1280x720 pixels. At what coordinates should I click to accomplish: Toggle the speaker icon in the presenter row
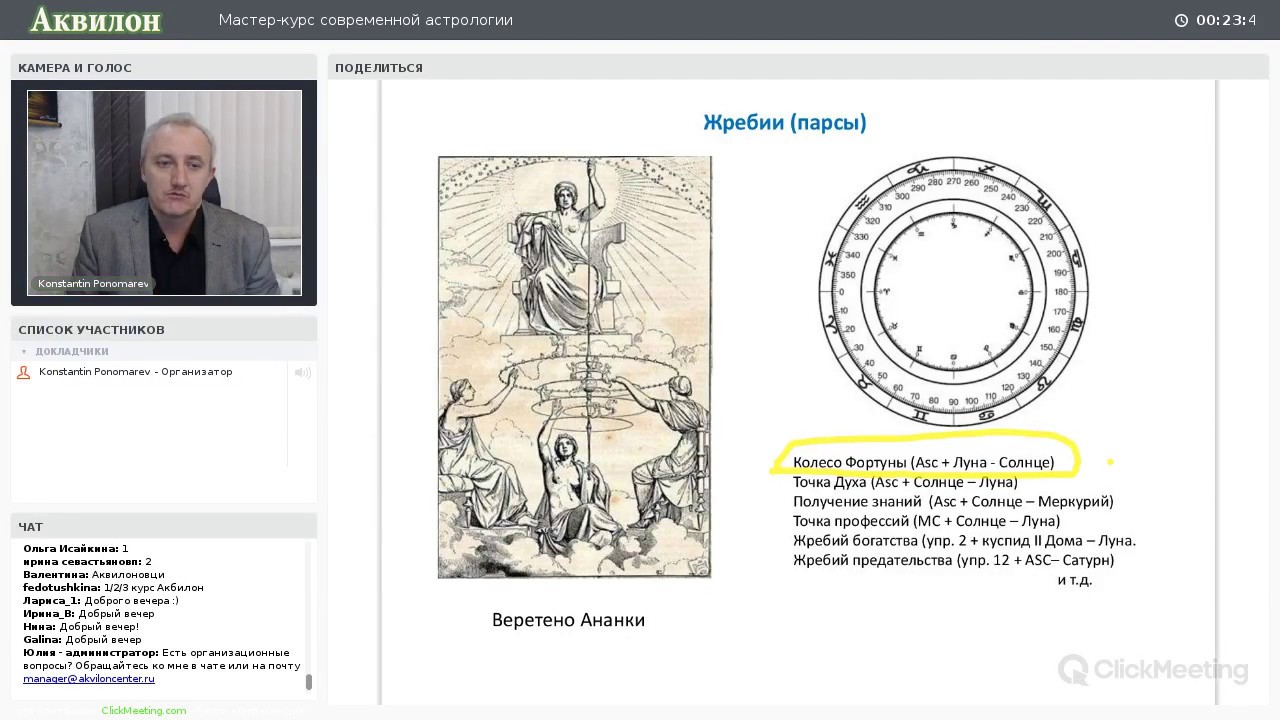(x=302, y=372)
